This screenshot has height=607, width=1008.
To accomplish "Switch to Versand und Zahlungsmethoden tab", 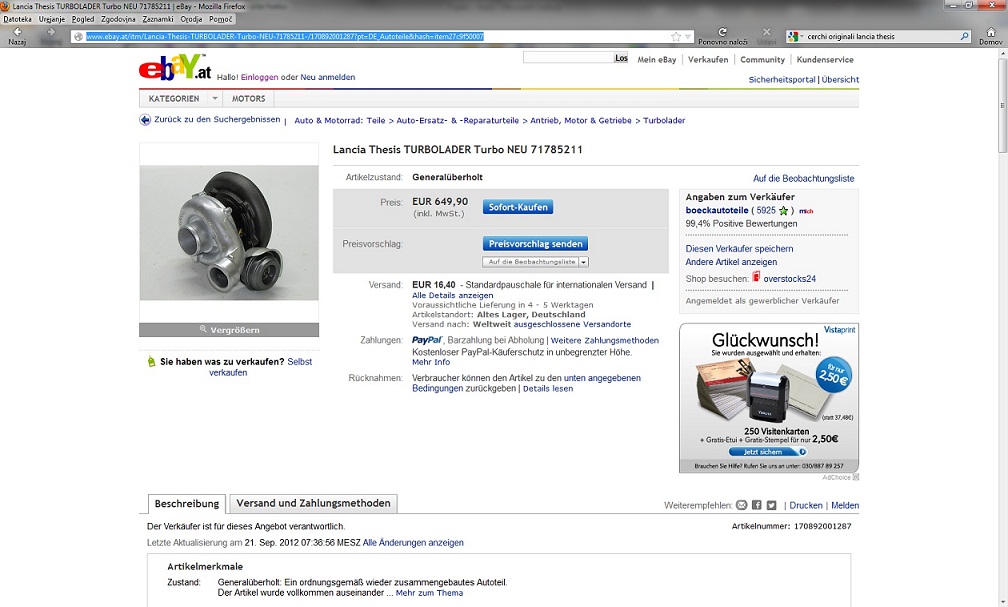I will coord(313,503).
